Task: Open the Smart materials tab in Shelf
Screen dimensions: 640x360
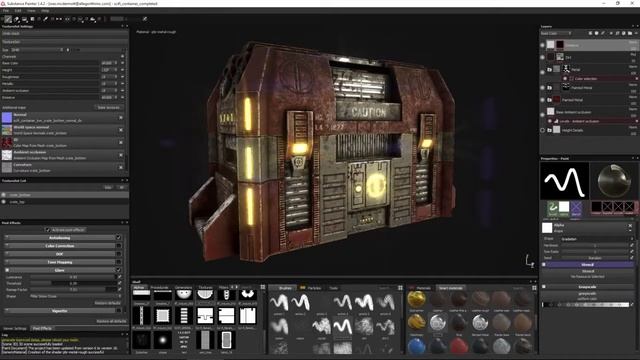Action: click(451, 288)
